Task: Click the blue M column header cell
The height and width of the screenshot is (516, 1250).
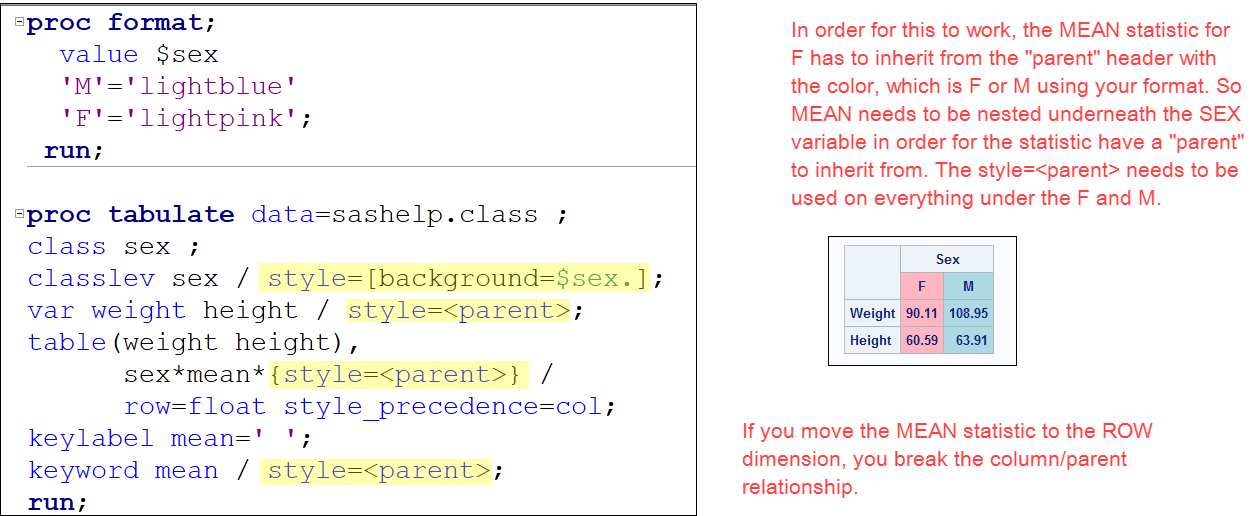Action: (967, 286)
